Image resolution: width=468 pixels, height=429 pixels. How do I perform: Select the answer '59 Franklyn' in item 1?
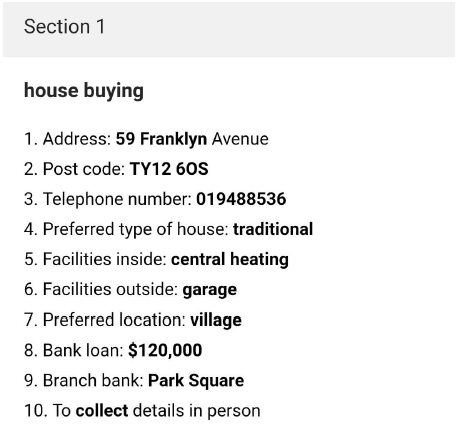161,139
